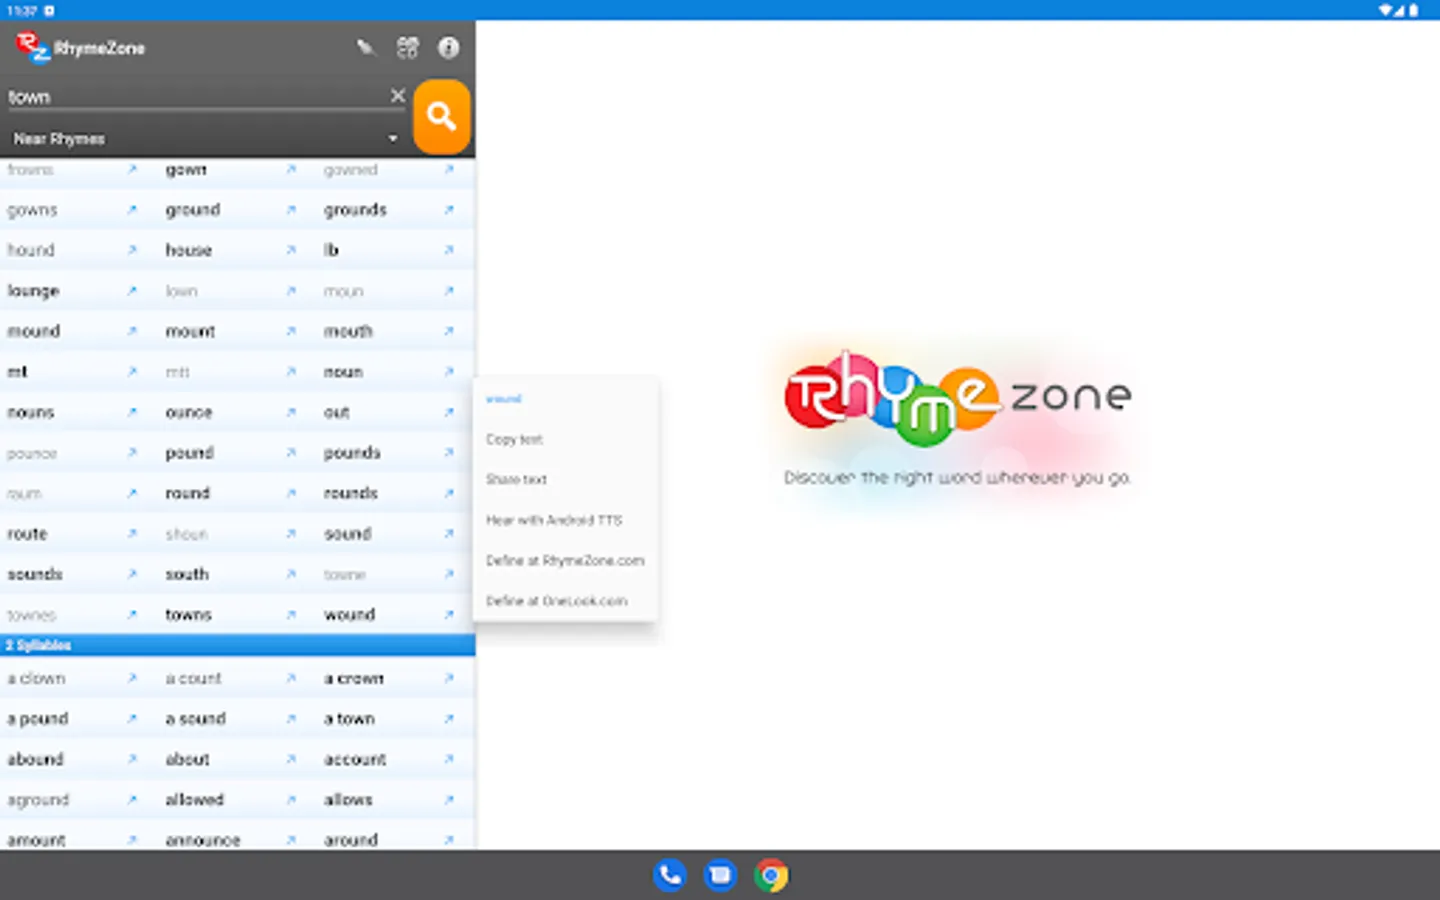Select the word 'mt'
Screen dimensions: 1440x900
click(x=17, y=371)
